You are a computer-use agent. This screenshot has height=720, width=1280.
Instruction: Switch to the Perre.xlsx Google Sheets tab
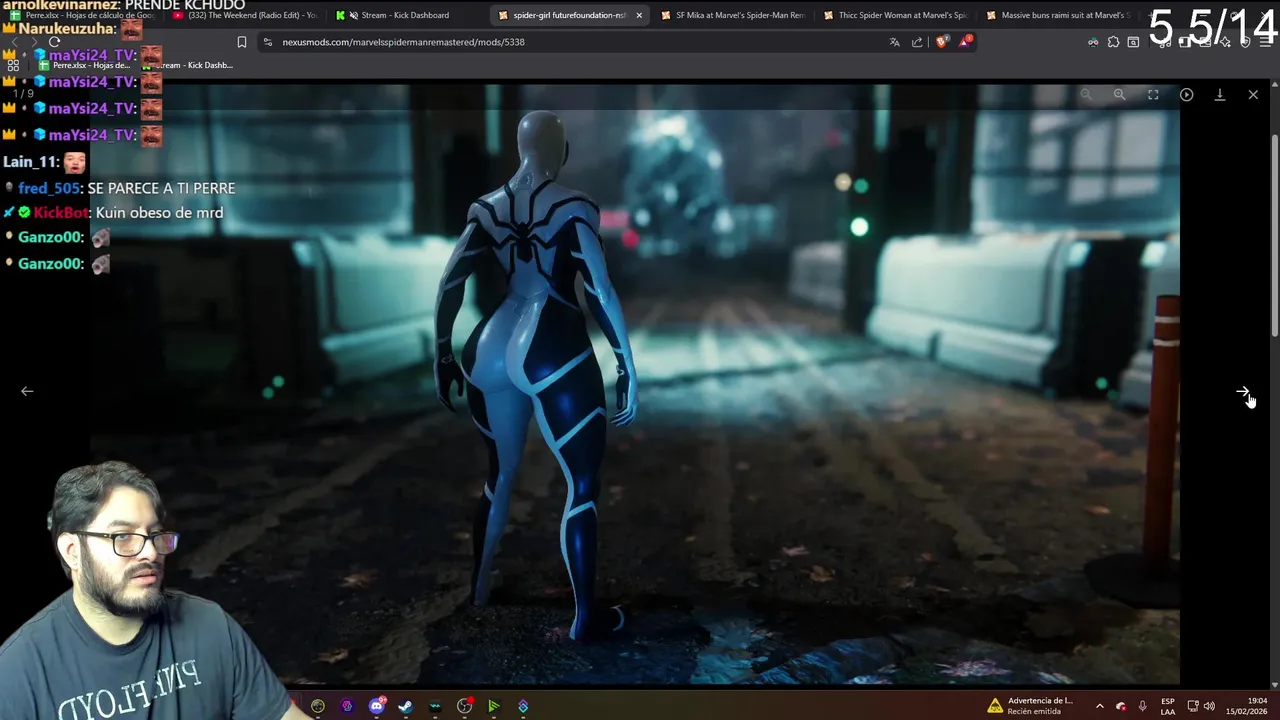[x=82, y=15]
